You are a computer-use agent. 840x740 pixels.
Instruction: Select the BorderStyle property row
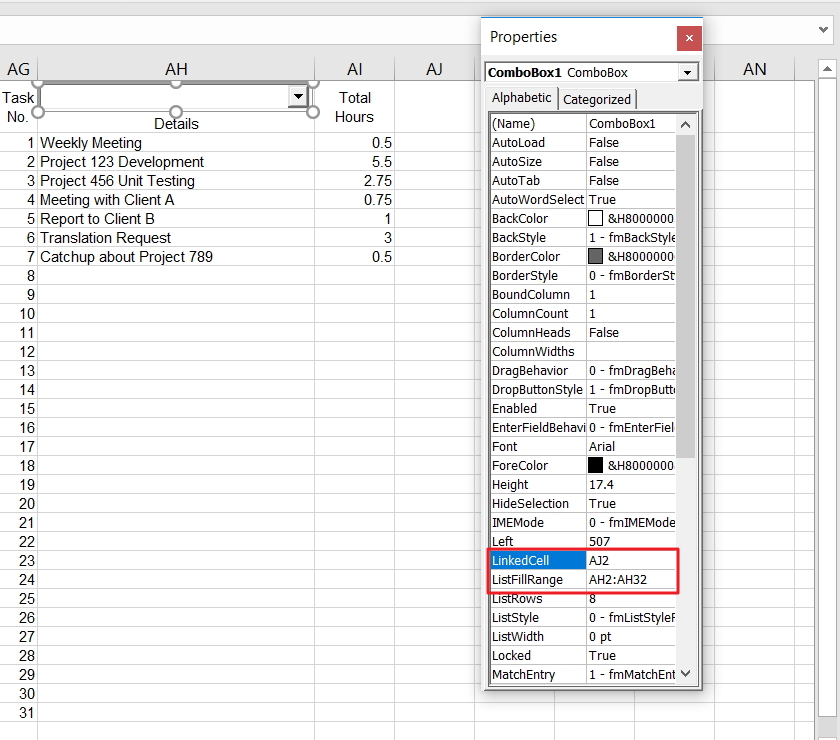pyautogui.click(x=582, y=276)
